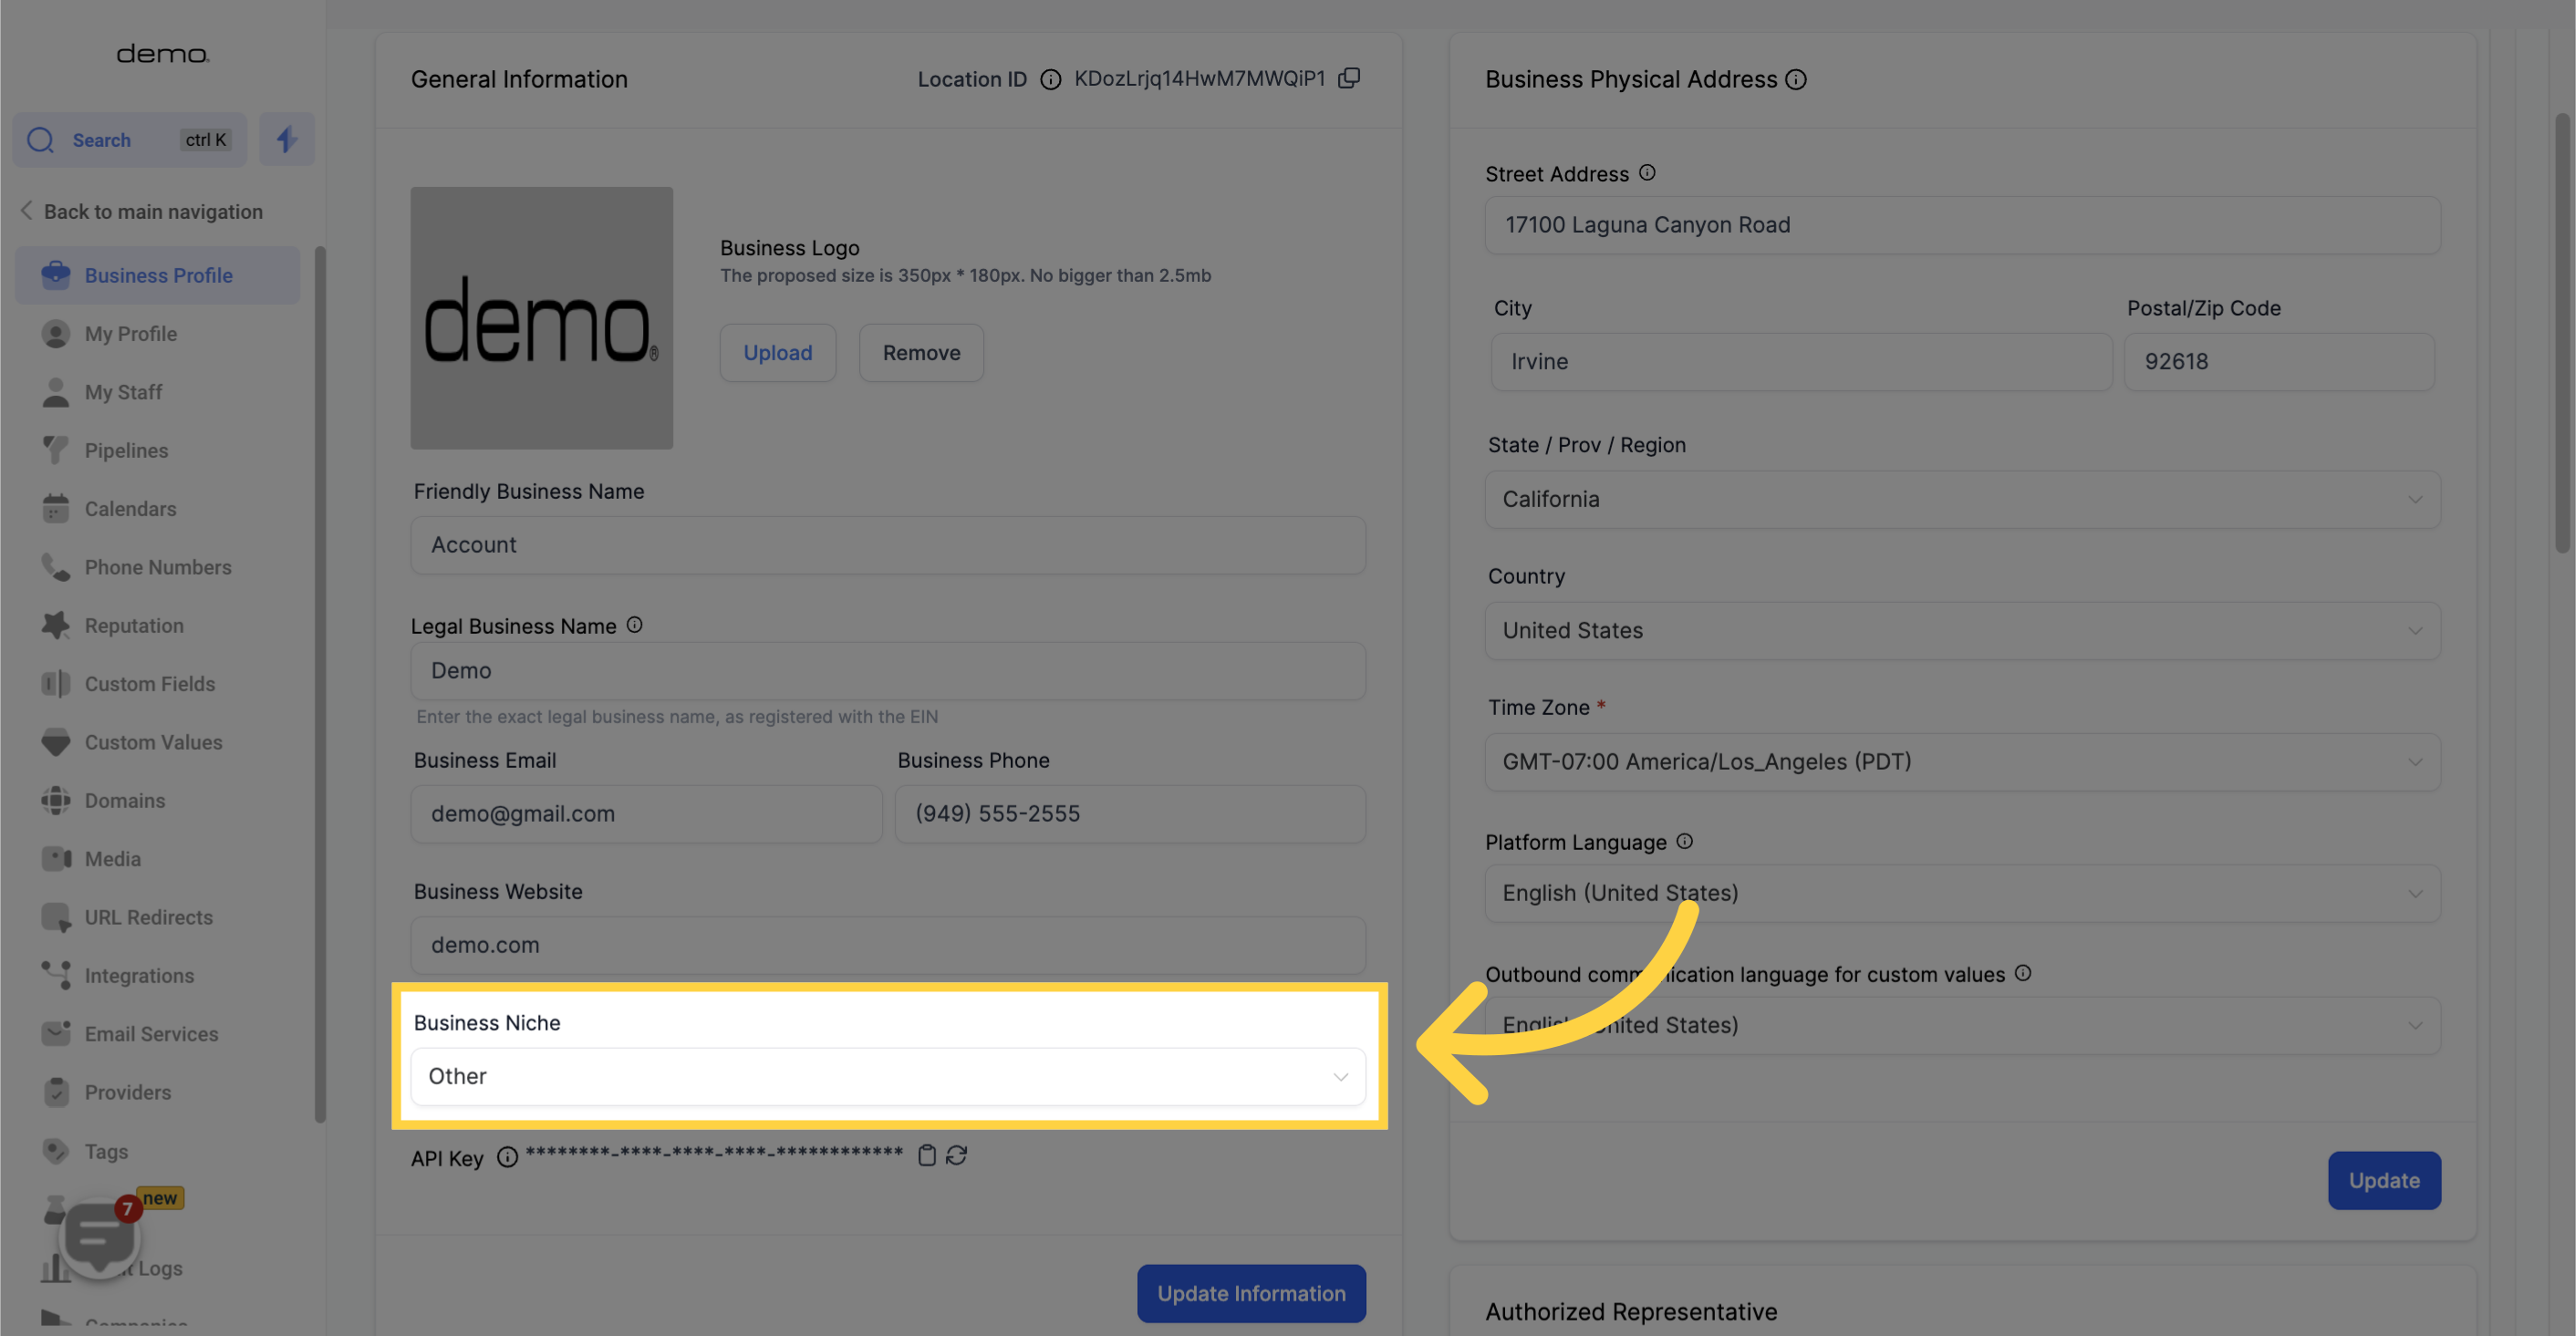Click the Providers clipboard icon
The image size is (2576, 1336).
(56, 1092)
